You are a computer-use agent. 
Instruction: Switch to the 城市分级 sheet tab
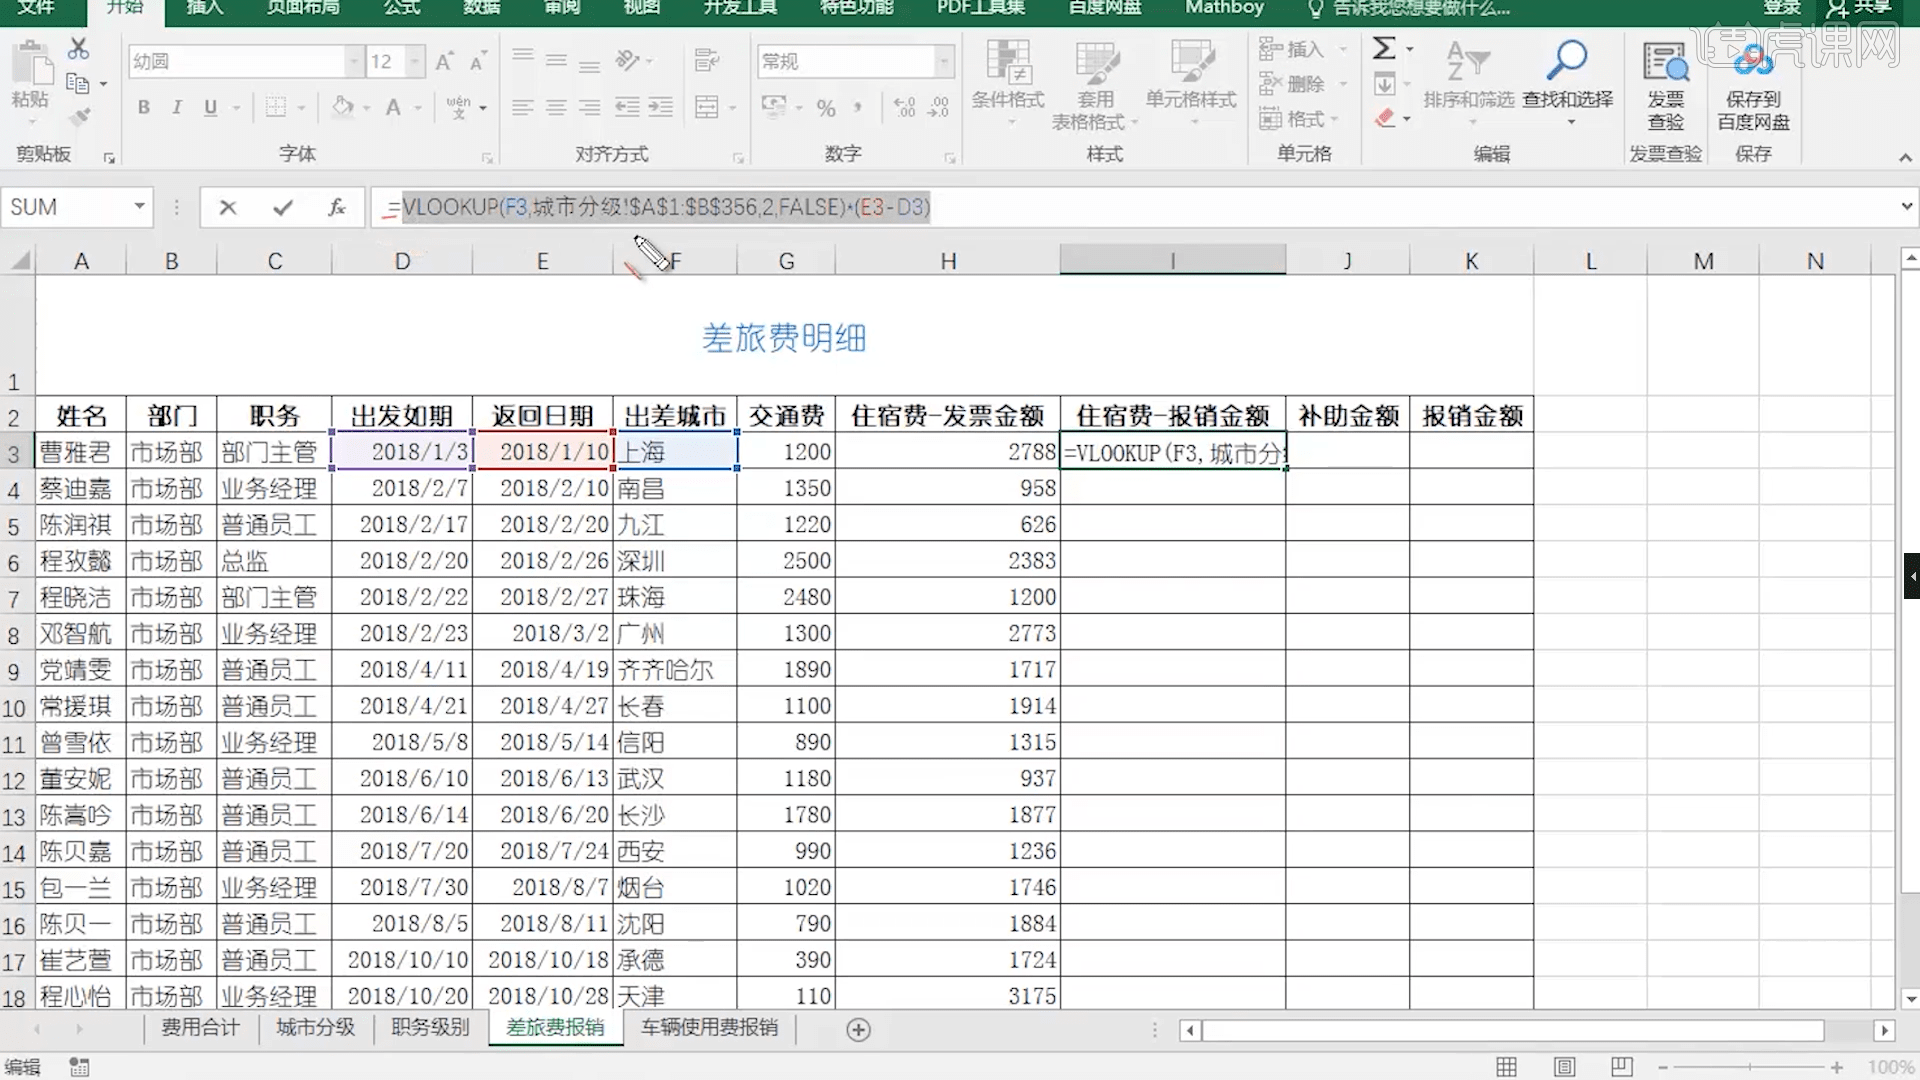[315, 1028]
